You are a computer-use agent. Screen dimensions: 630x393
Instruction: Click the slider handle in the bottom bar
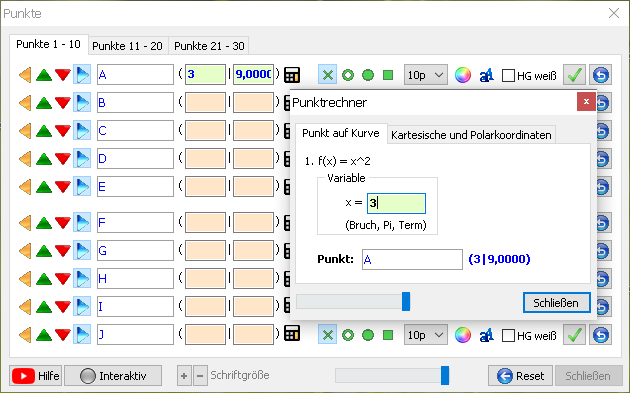(x=445, y=375)
